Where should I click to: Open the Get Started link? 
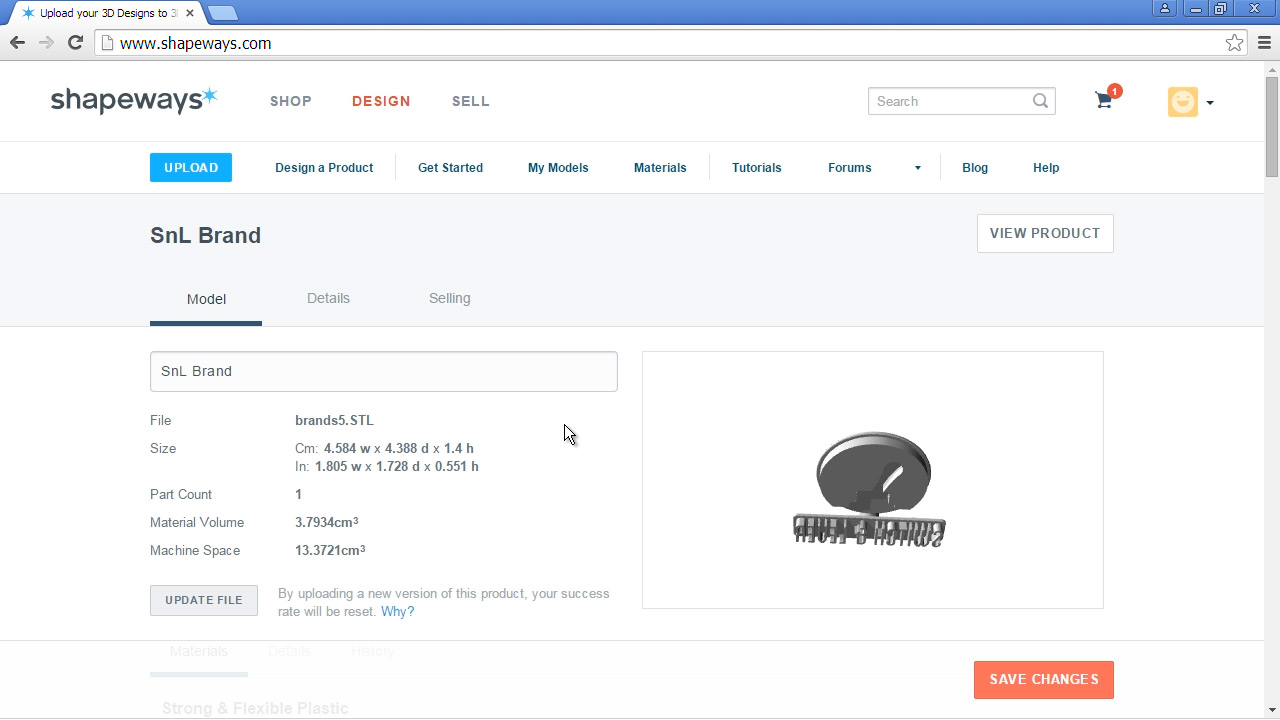[450, 168]
